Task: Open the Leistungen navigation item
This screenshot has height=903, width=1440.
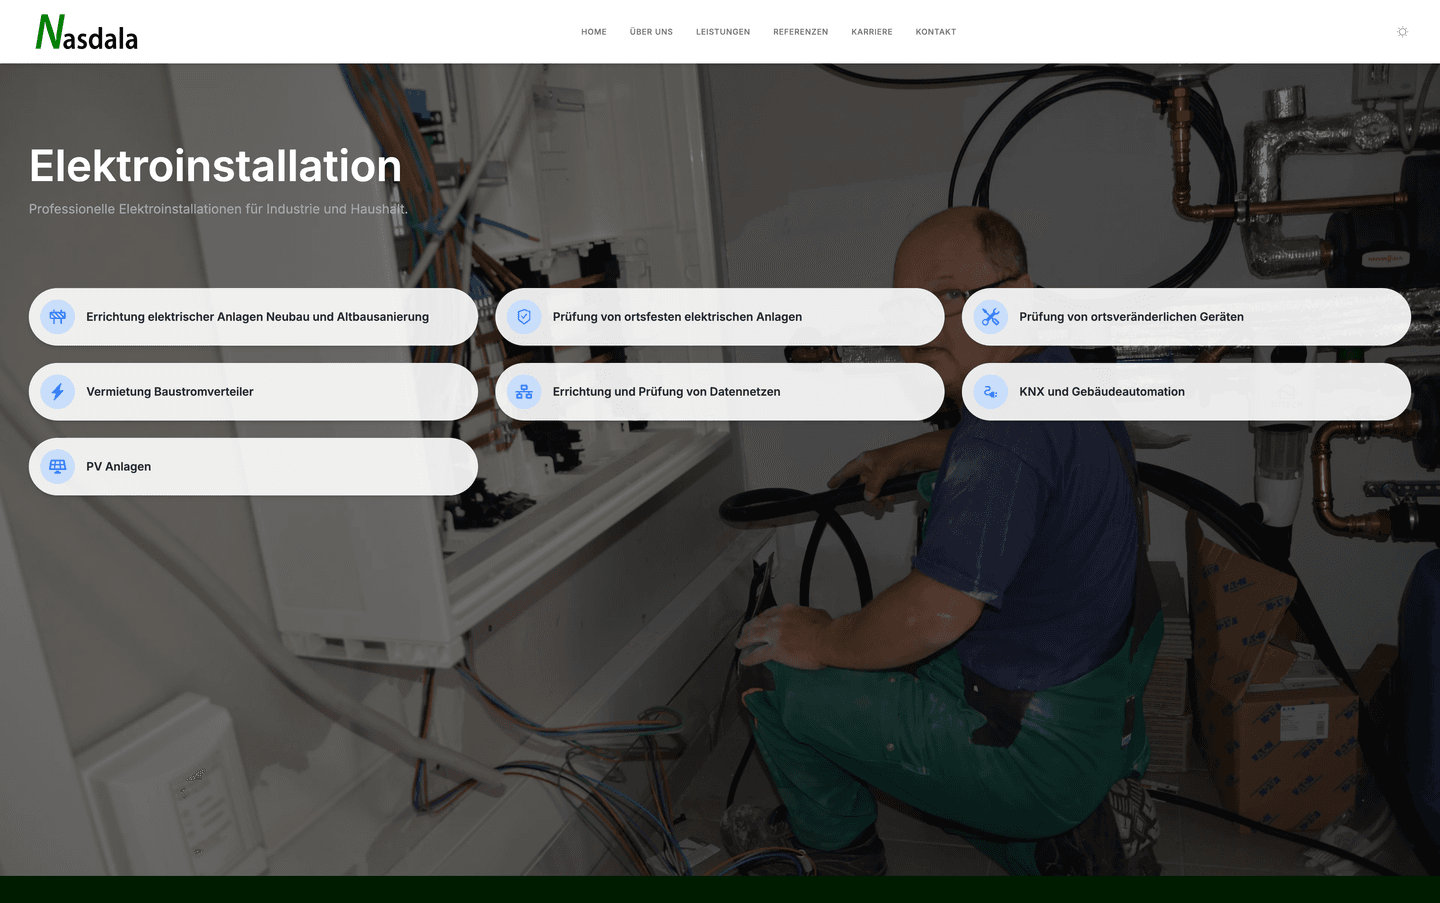Action: (x=722, y=32)
